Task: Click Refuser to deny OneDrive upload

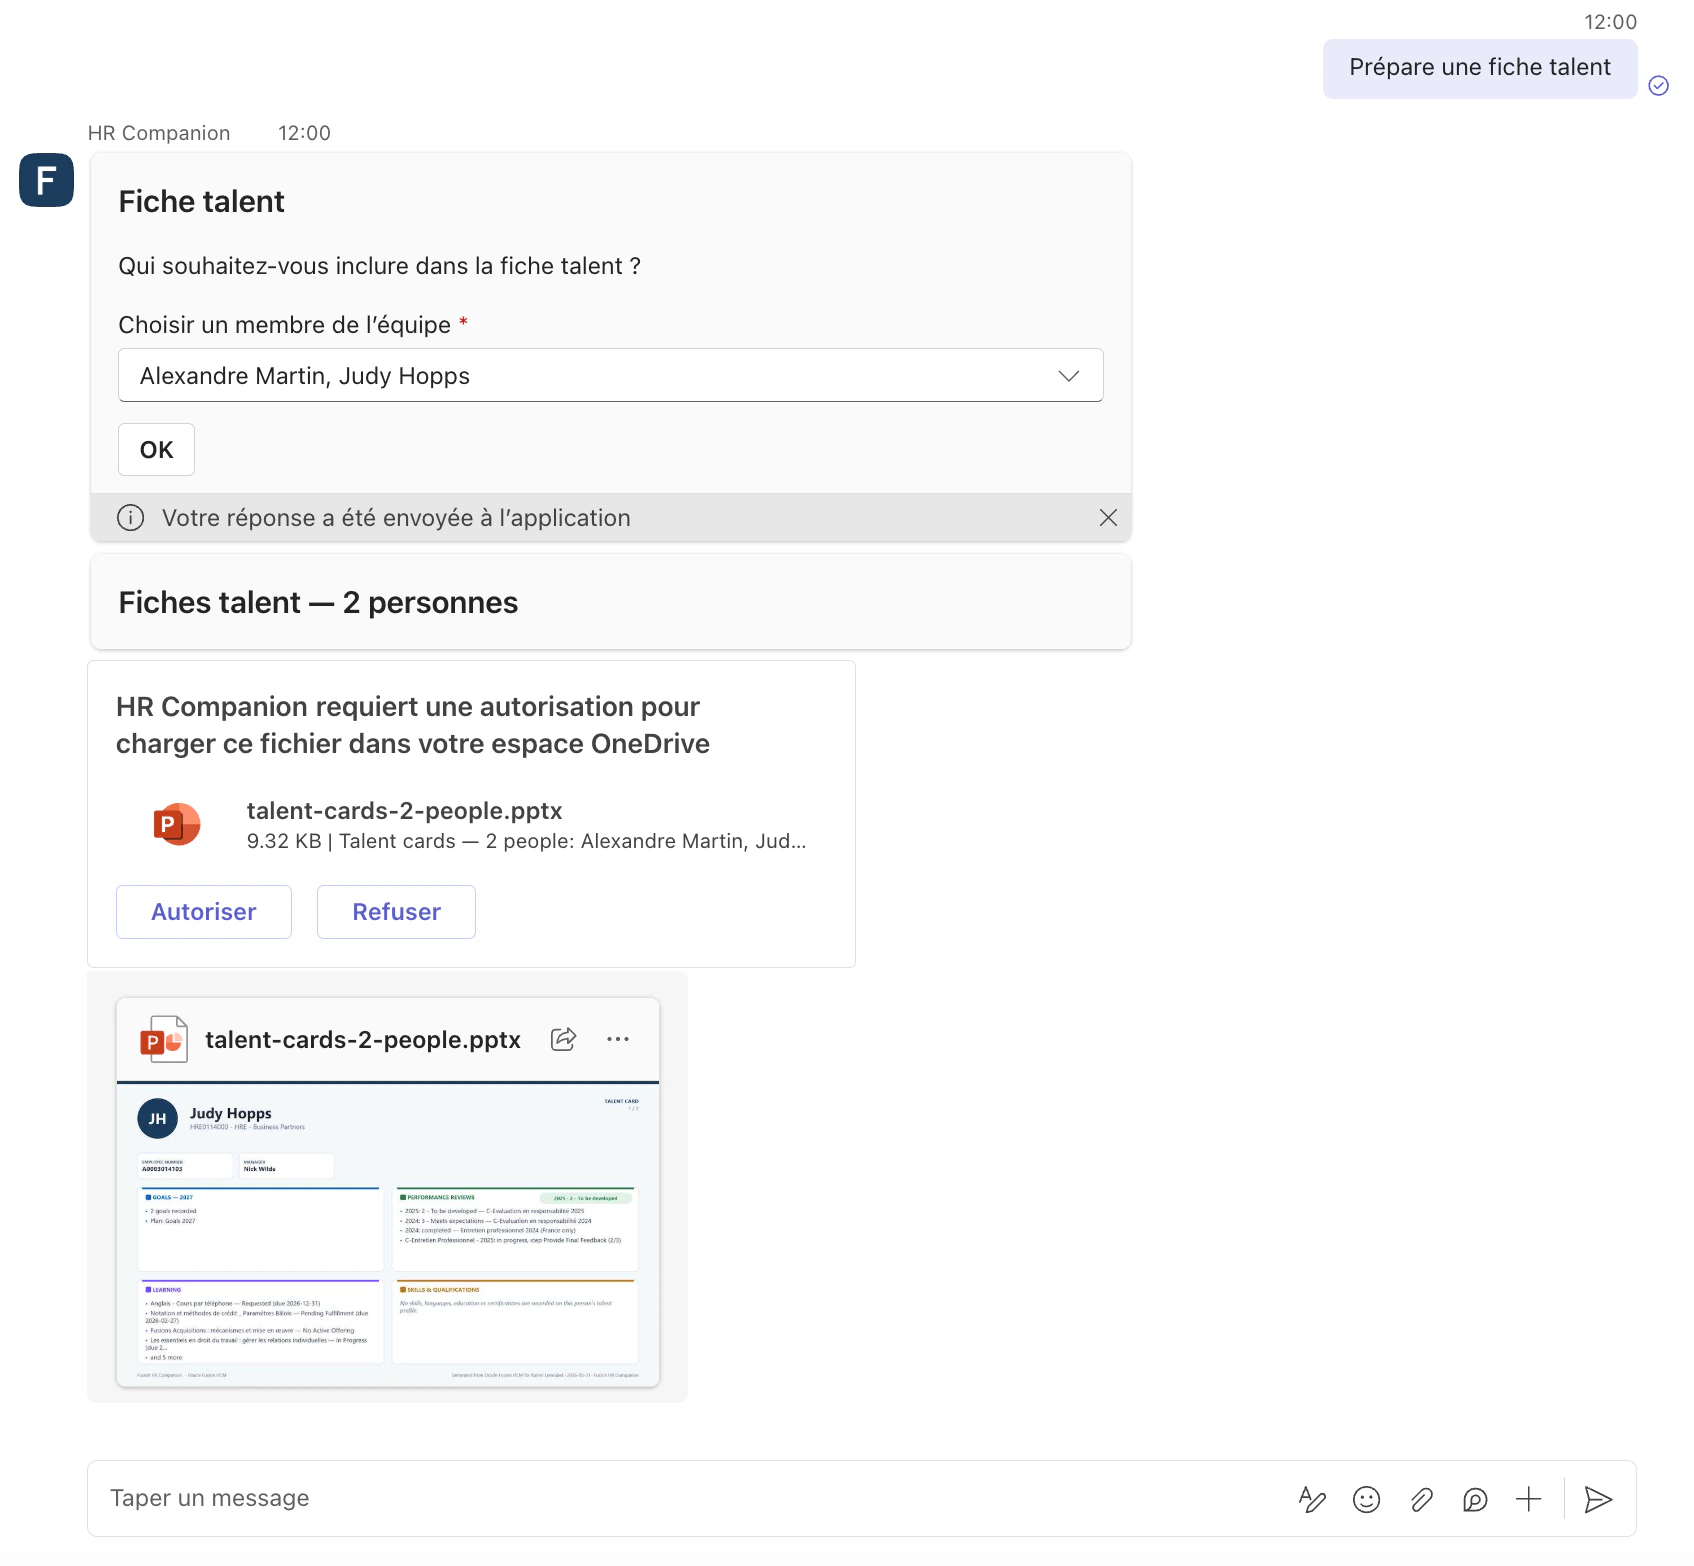Action: pyautogui.click(x=396, y=912)
